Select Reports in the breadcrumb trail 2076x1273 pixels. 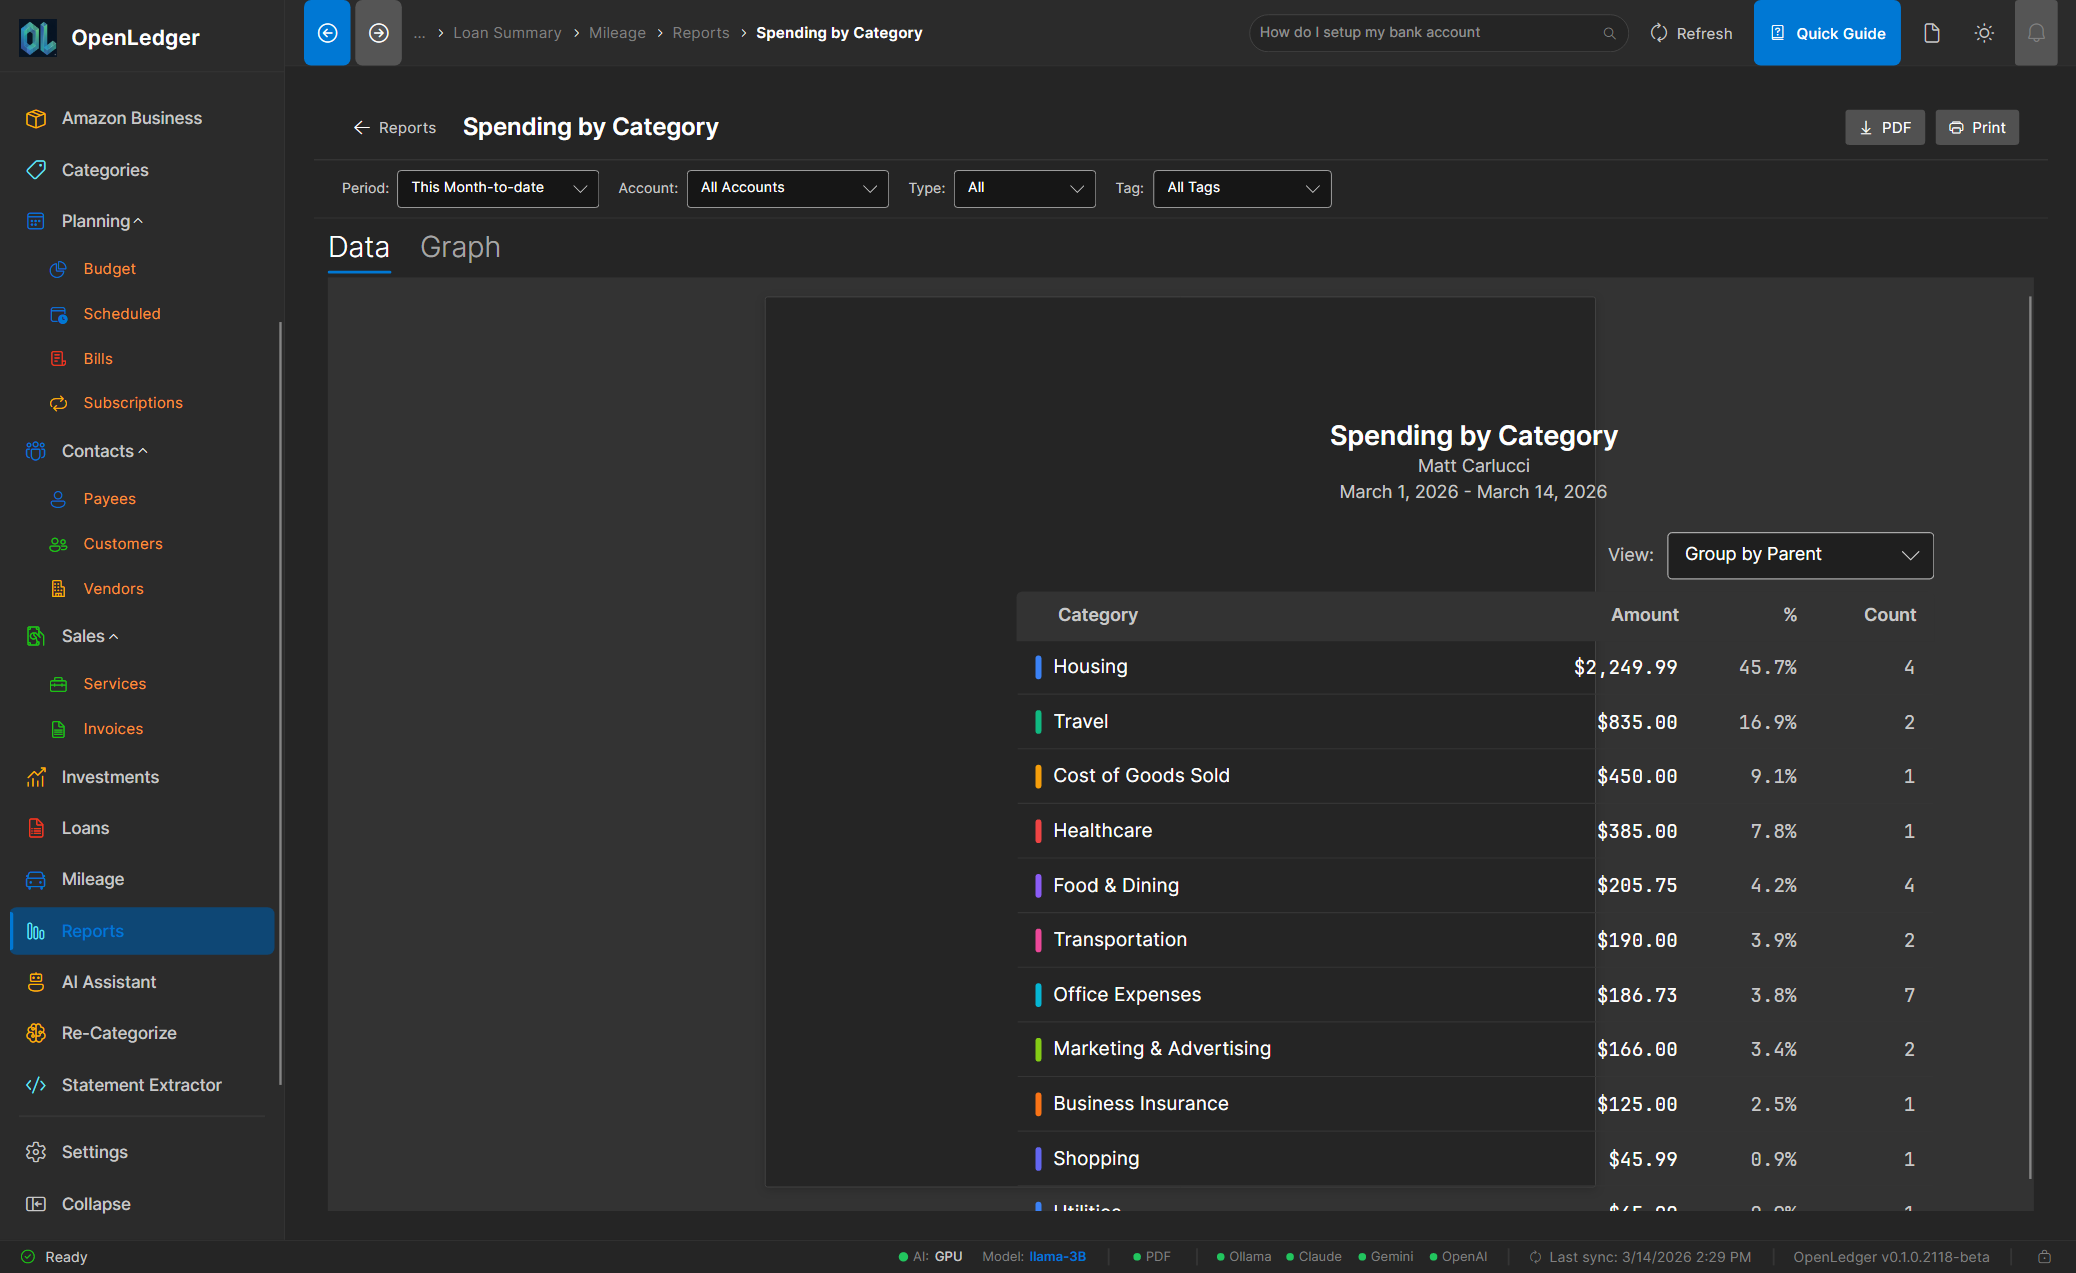(x=700, y=32)
